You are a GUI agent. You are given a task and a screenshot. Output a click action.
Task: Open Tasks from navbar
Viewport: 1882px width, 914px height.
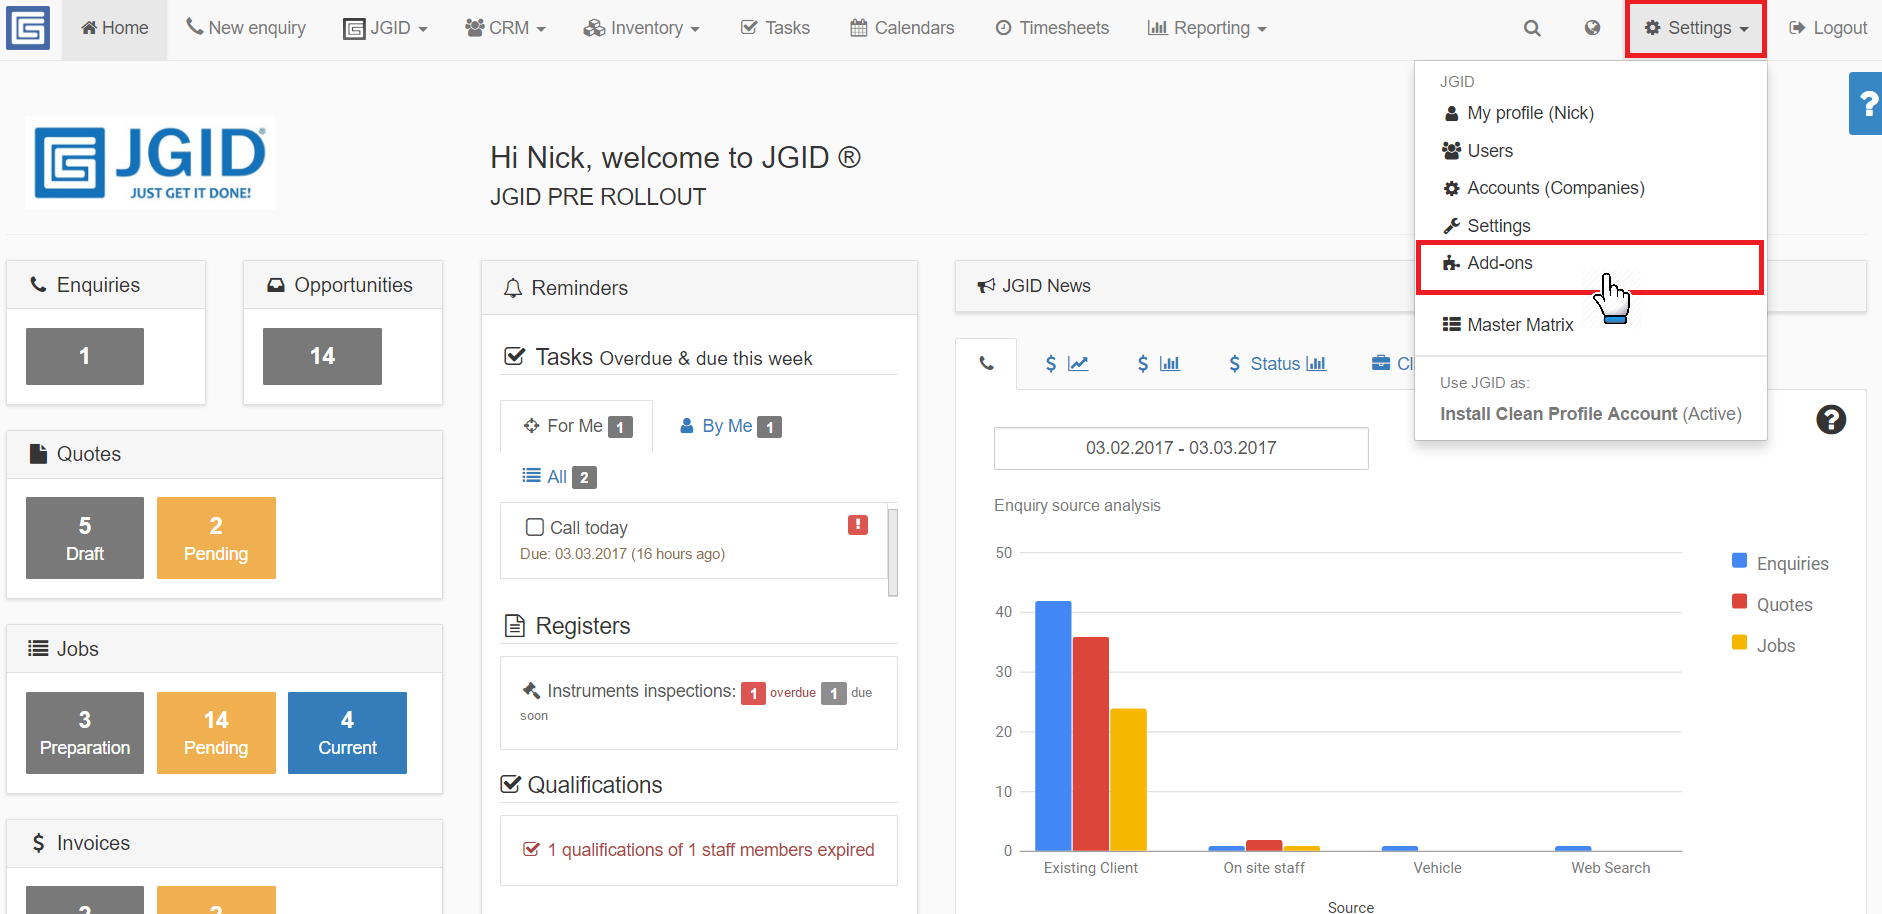pyautogui.click(x=775, y=28)
